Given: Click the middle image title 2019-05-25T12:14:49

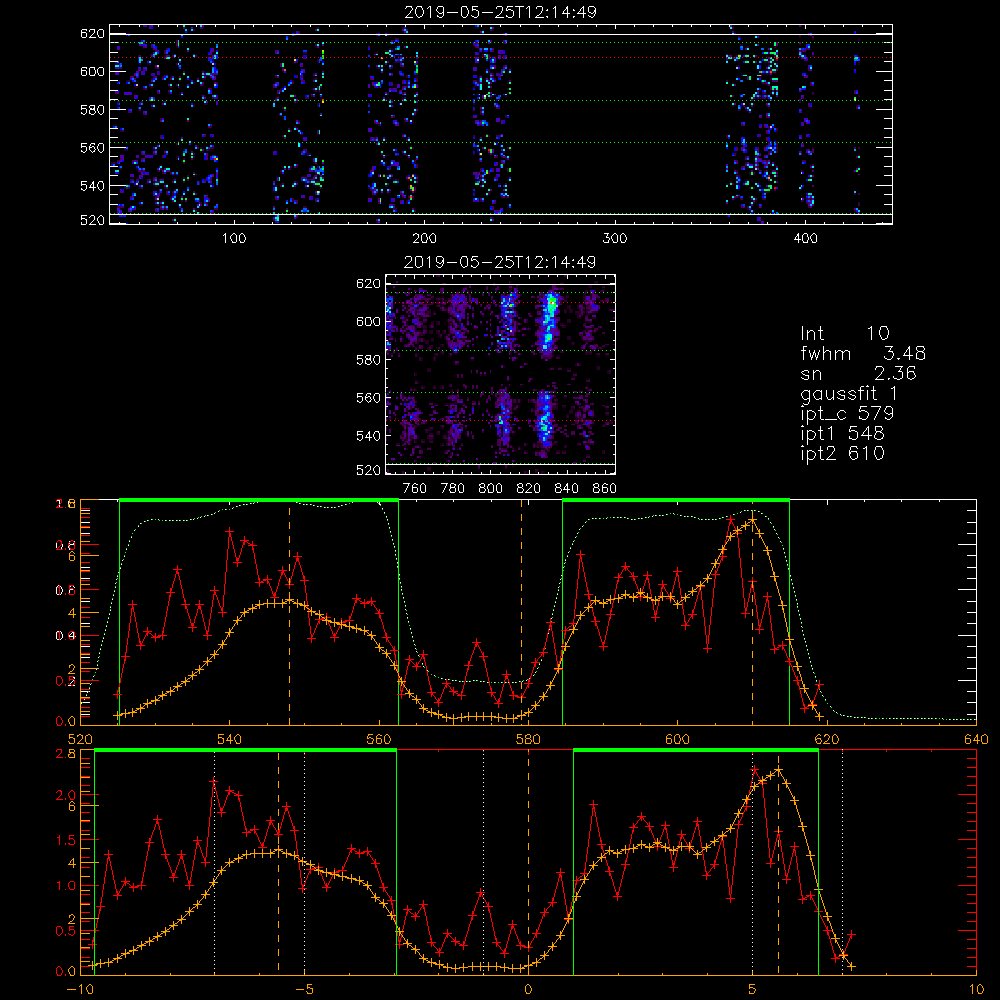Looking at the screenshot, I should (x=500, y=262).
